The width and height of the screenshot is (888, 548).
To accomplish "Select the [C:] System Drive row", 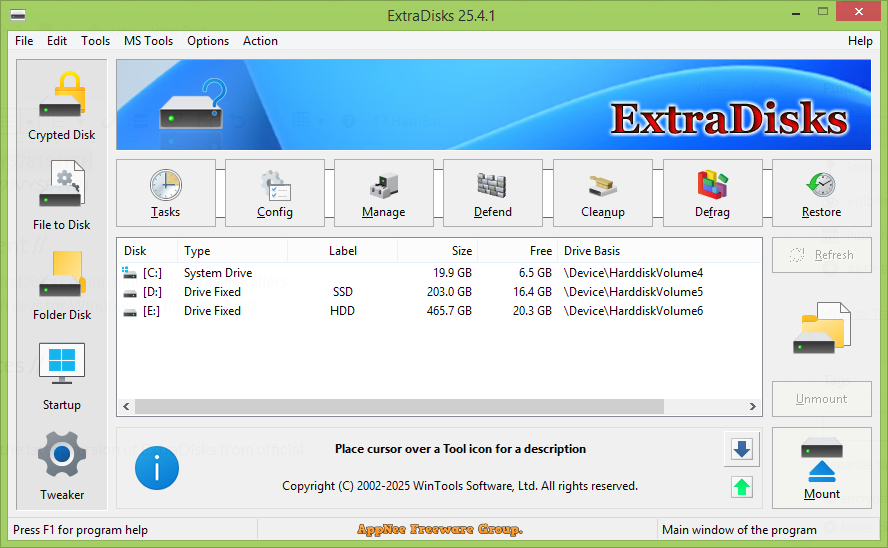I will (439, 273).
